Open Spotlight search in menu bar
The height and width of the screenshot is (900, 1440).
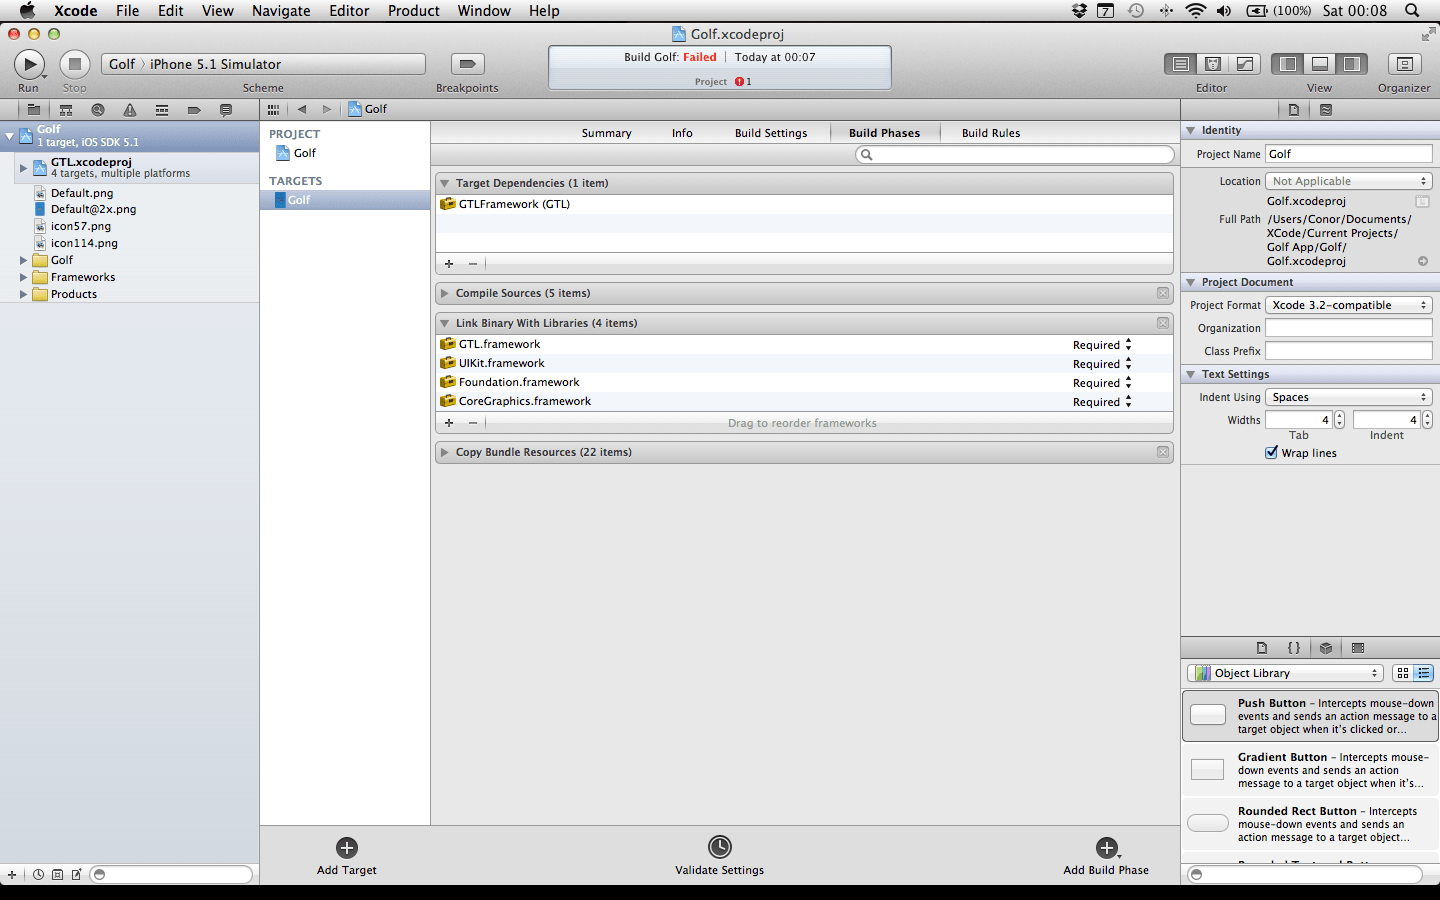[x=1412, y=11]
